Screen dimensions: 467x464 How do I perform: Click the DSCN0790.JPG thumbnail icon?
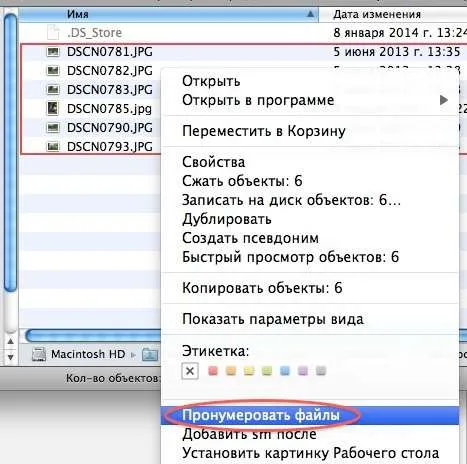point(53,128)
